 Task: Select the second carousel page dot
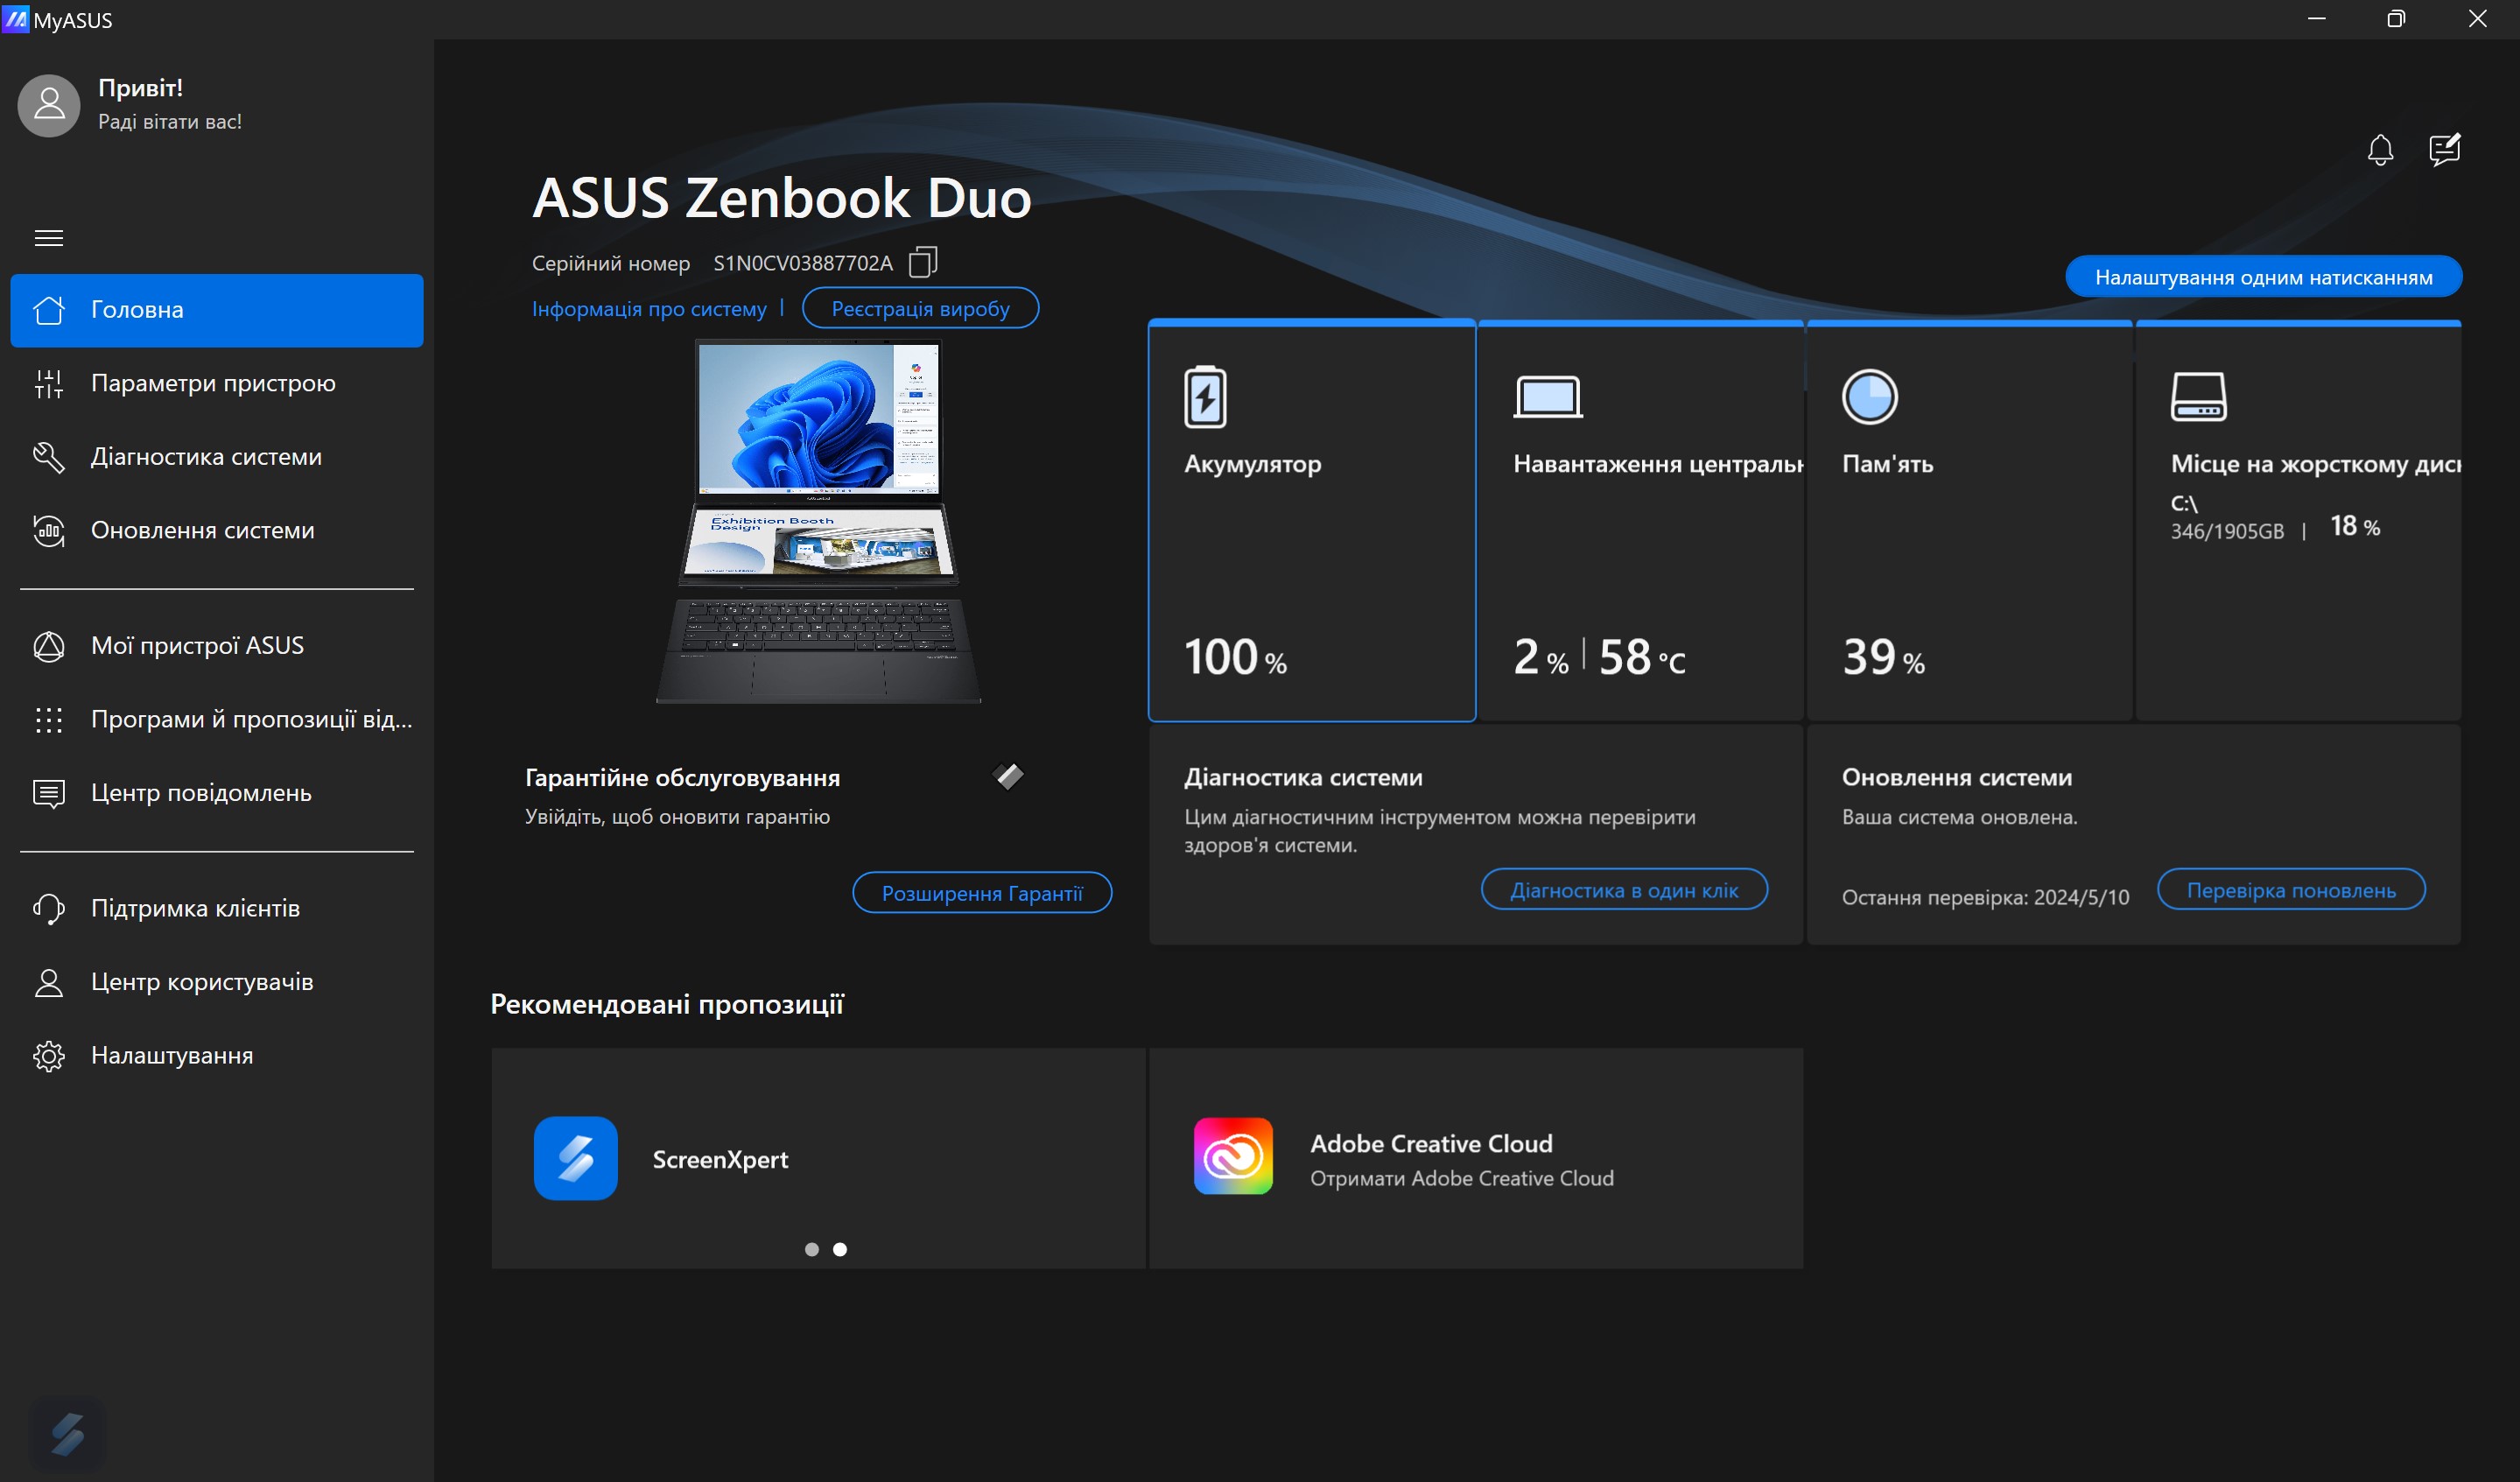[840, 1250]
